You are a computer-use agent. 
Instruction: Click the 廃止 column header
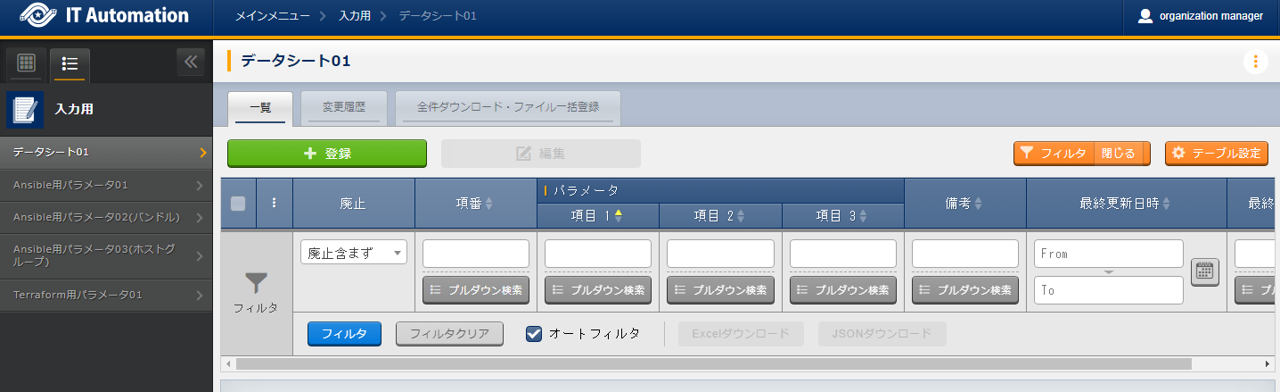pyautogui.click(x=353, y=203)
